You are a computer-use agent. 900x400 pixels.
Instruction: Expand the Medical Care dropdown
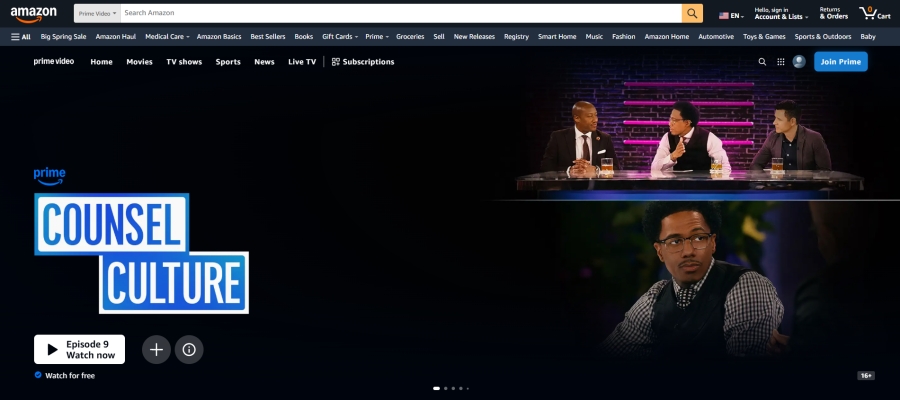(167, 37)
